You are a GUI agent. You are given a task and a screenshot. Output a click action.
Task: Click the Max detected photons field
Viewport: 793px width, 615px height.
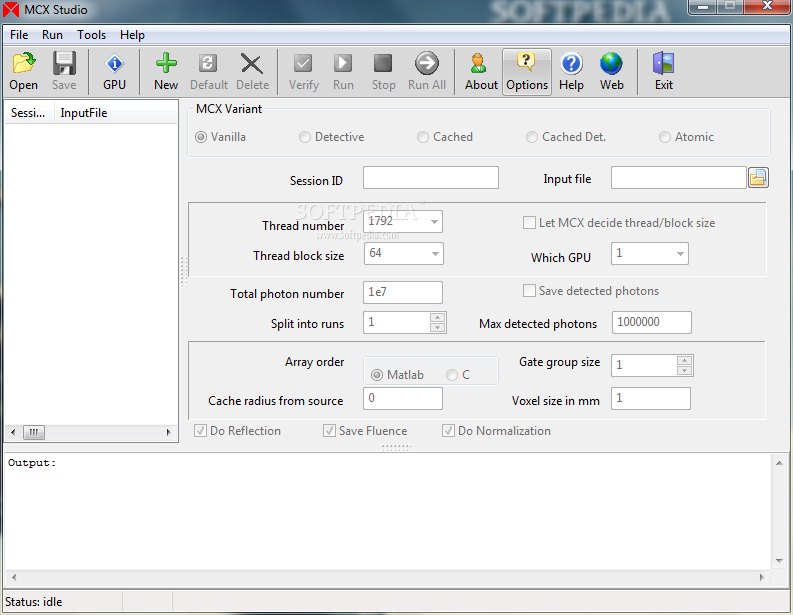coord(651,322)
